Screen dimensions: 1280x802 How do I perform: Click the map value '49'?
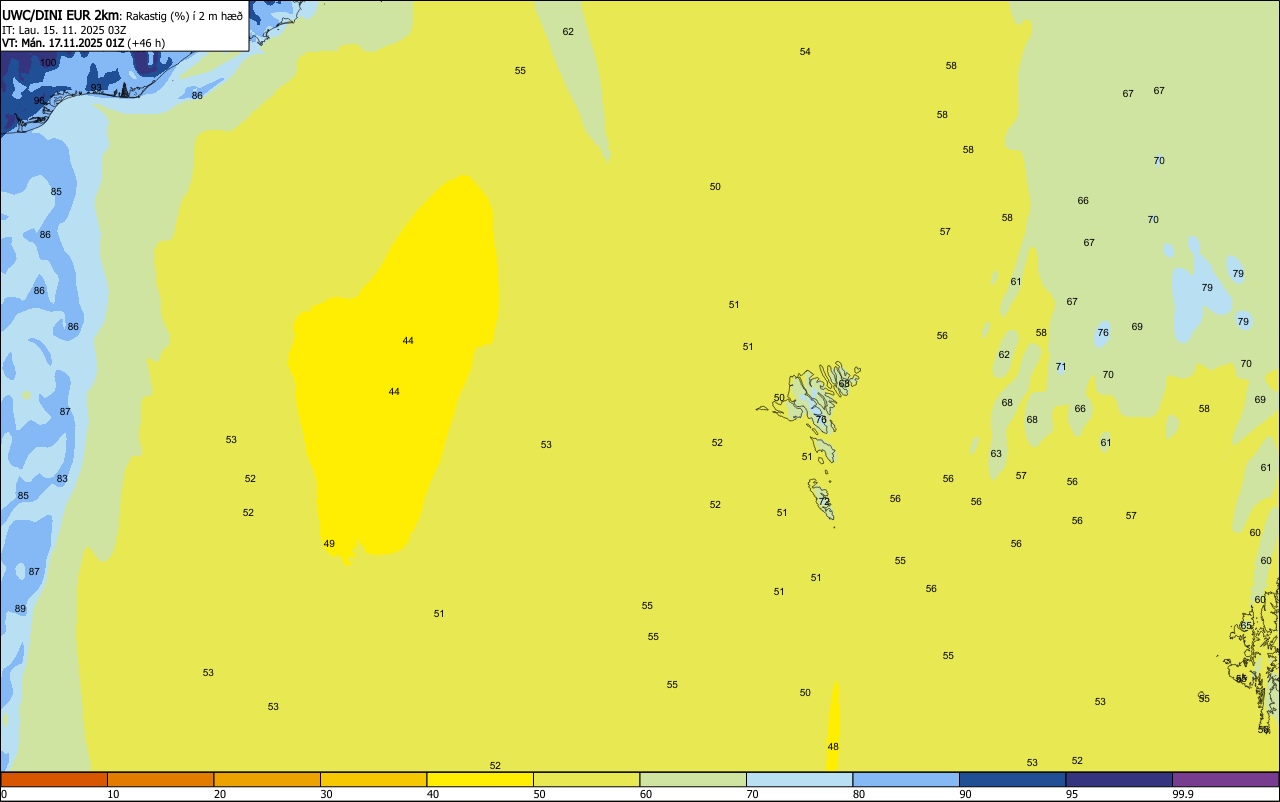coord(329,543)
